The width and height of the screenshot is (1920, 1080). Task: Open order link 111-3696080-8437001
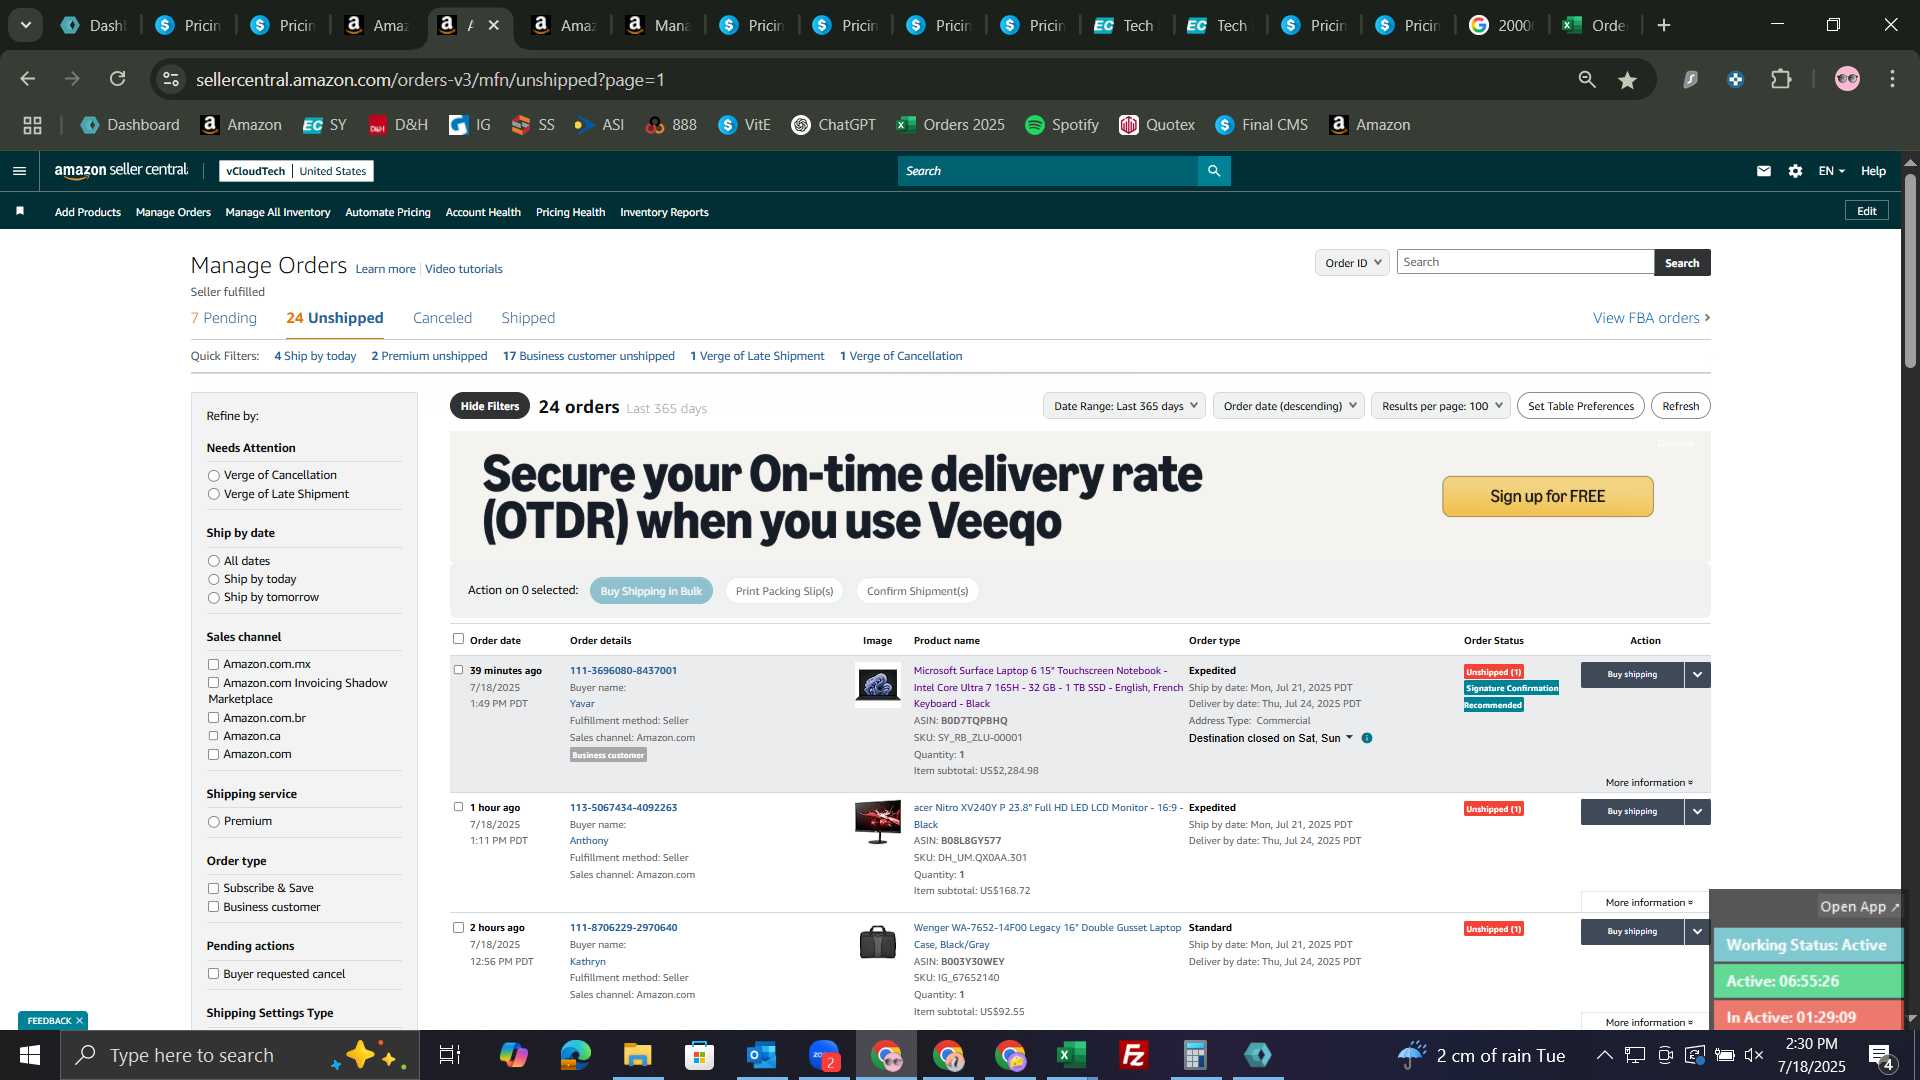point(623,671)
